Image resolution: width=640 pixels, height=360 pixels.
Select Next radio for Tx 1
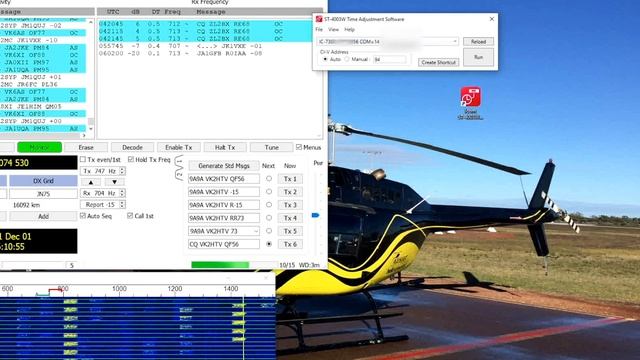[269, 178]
